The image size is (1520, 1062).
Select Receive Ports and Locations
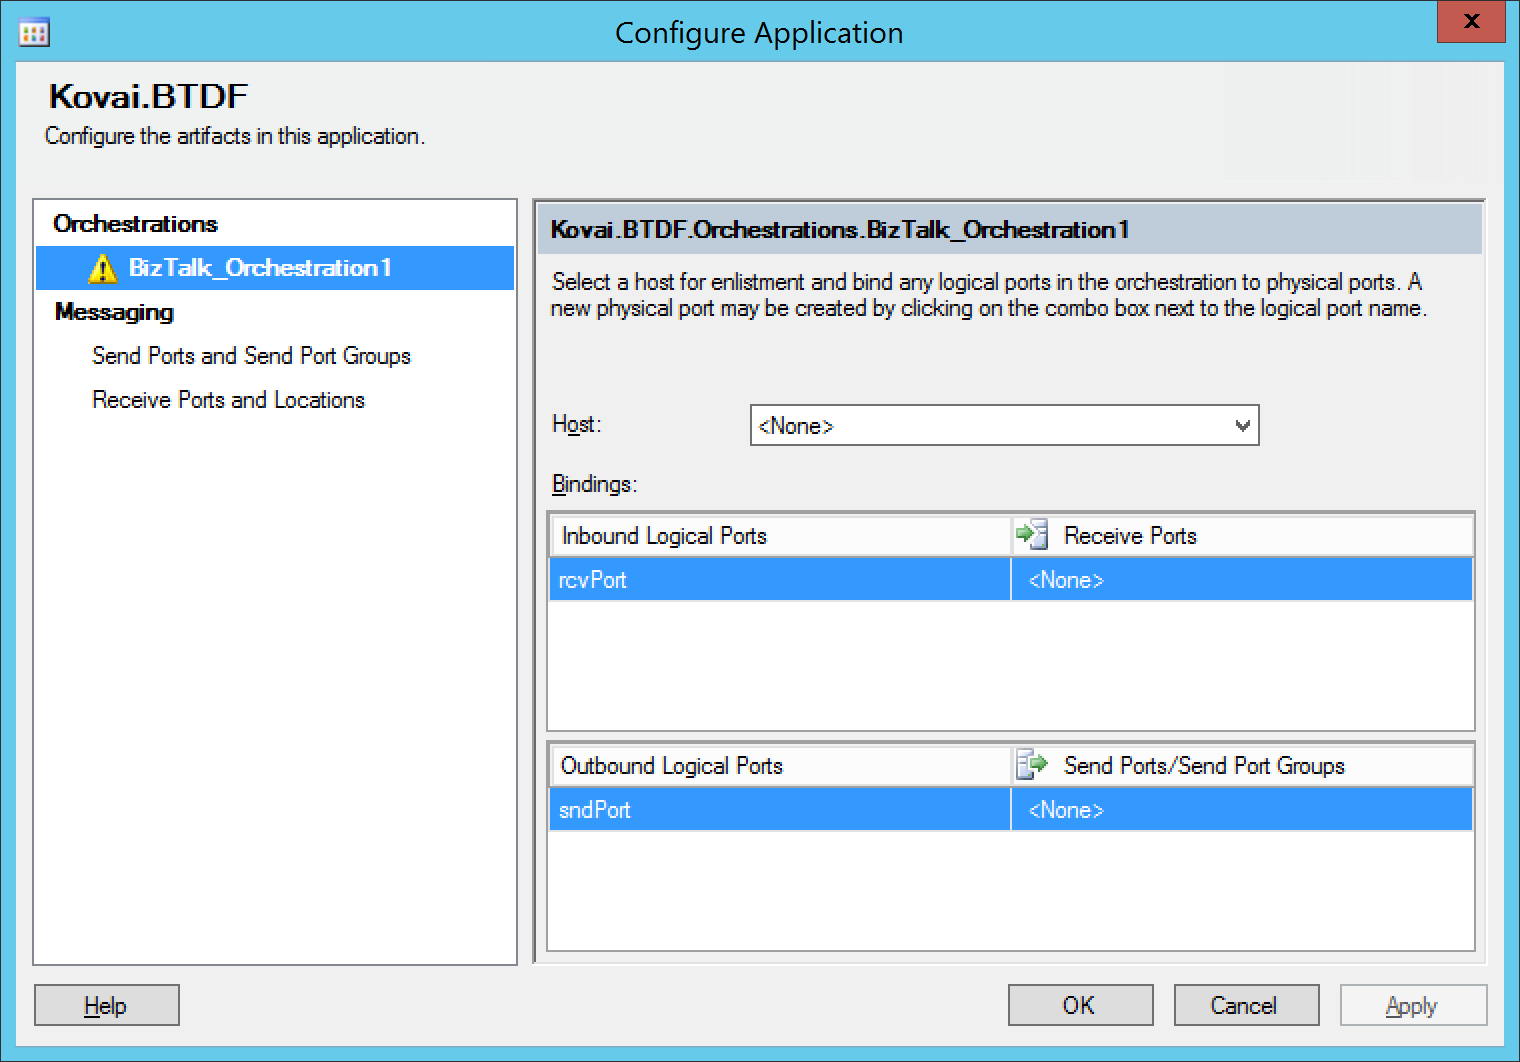[x=228, y=399]
